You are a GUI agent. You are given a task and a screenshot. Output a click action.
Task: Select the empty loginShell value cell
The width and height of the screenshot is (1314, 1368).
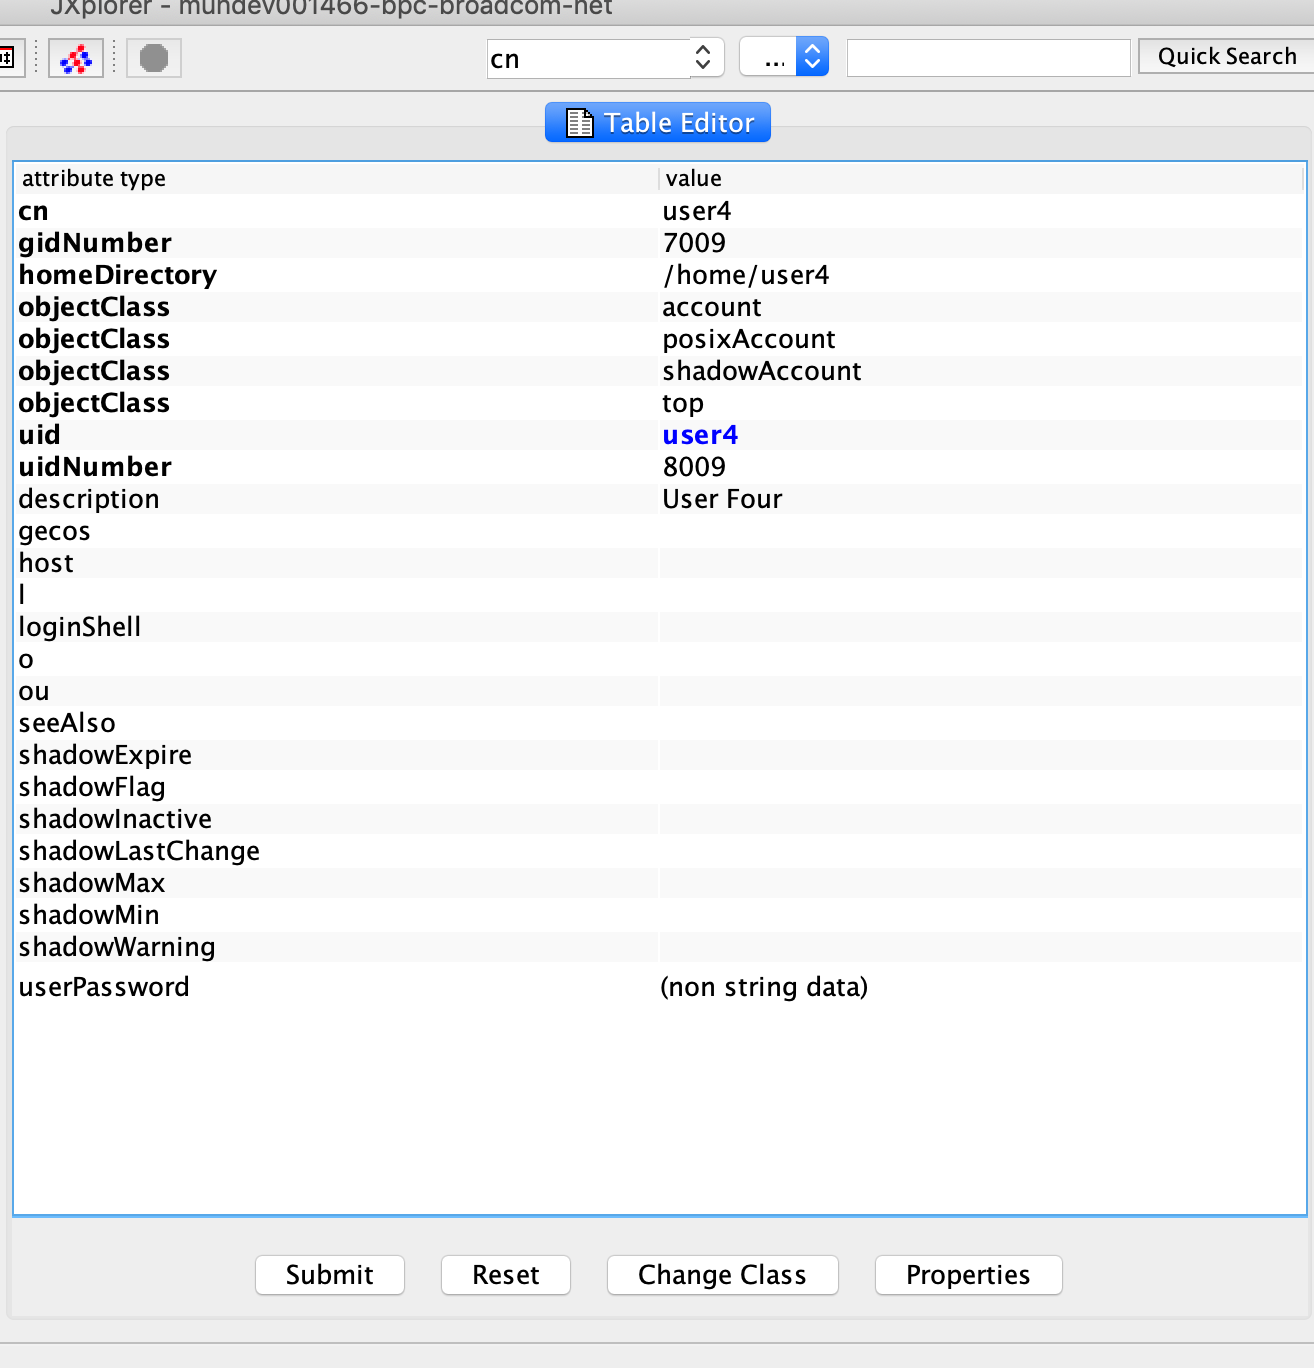(x=980, y=627)
